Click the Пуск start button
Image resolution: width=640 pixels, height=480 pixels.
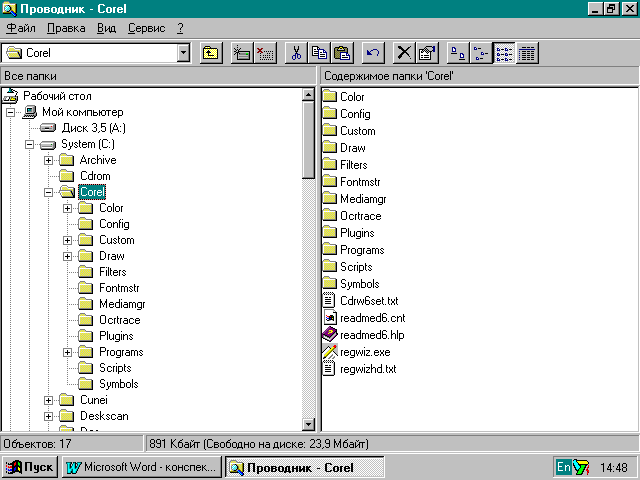coord(30,467)
